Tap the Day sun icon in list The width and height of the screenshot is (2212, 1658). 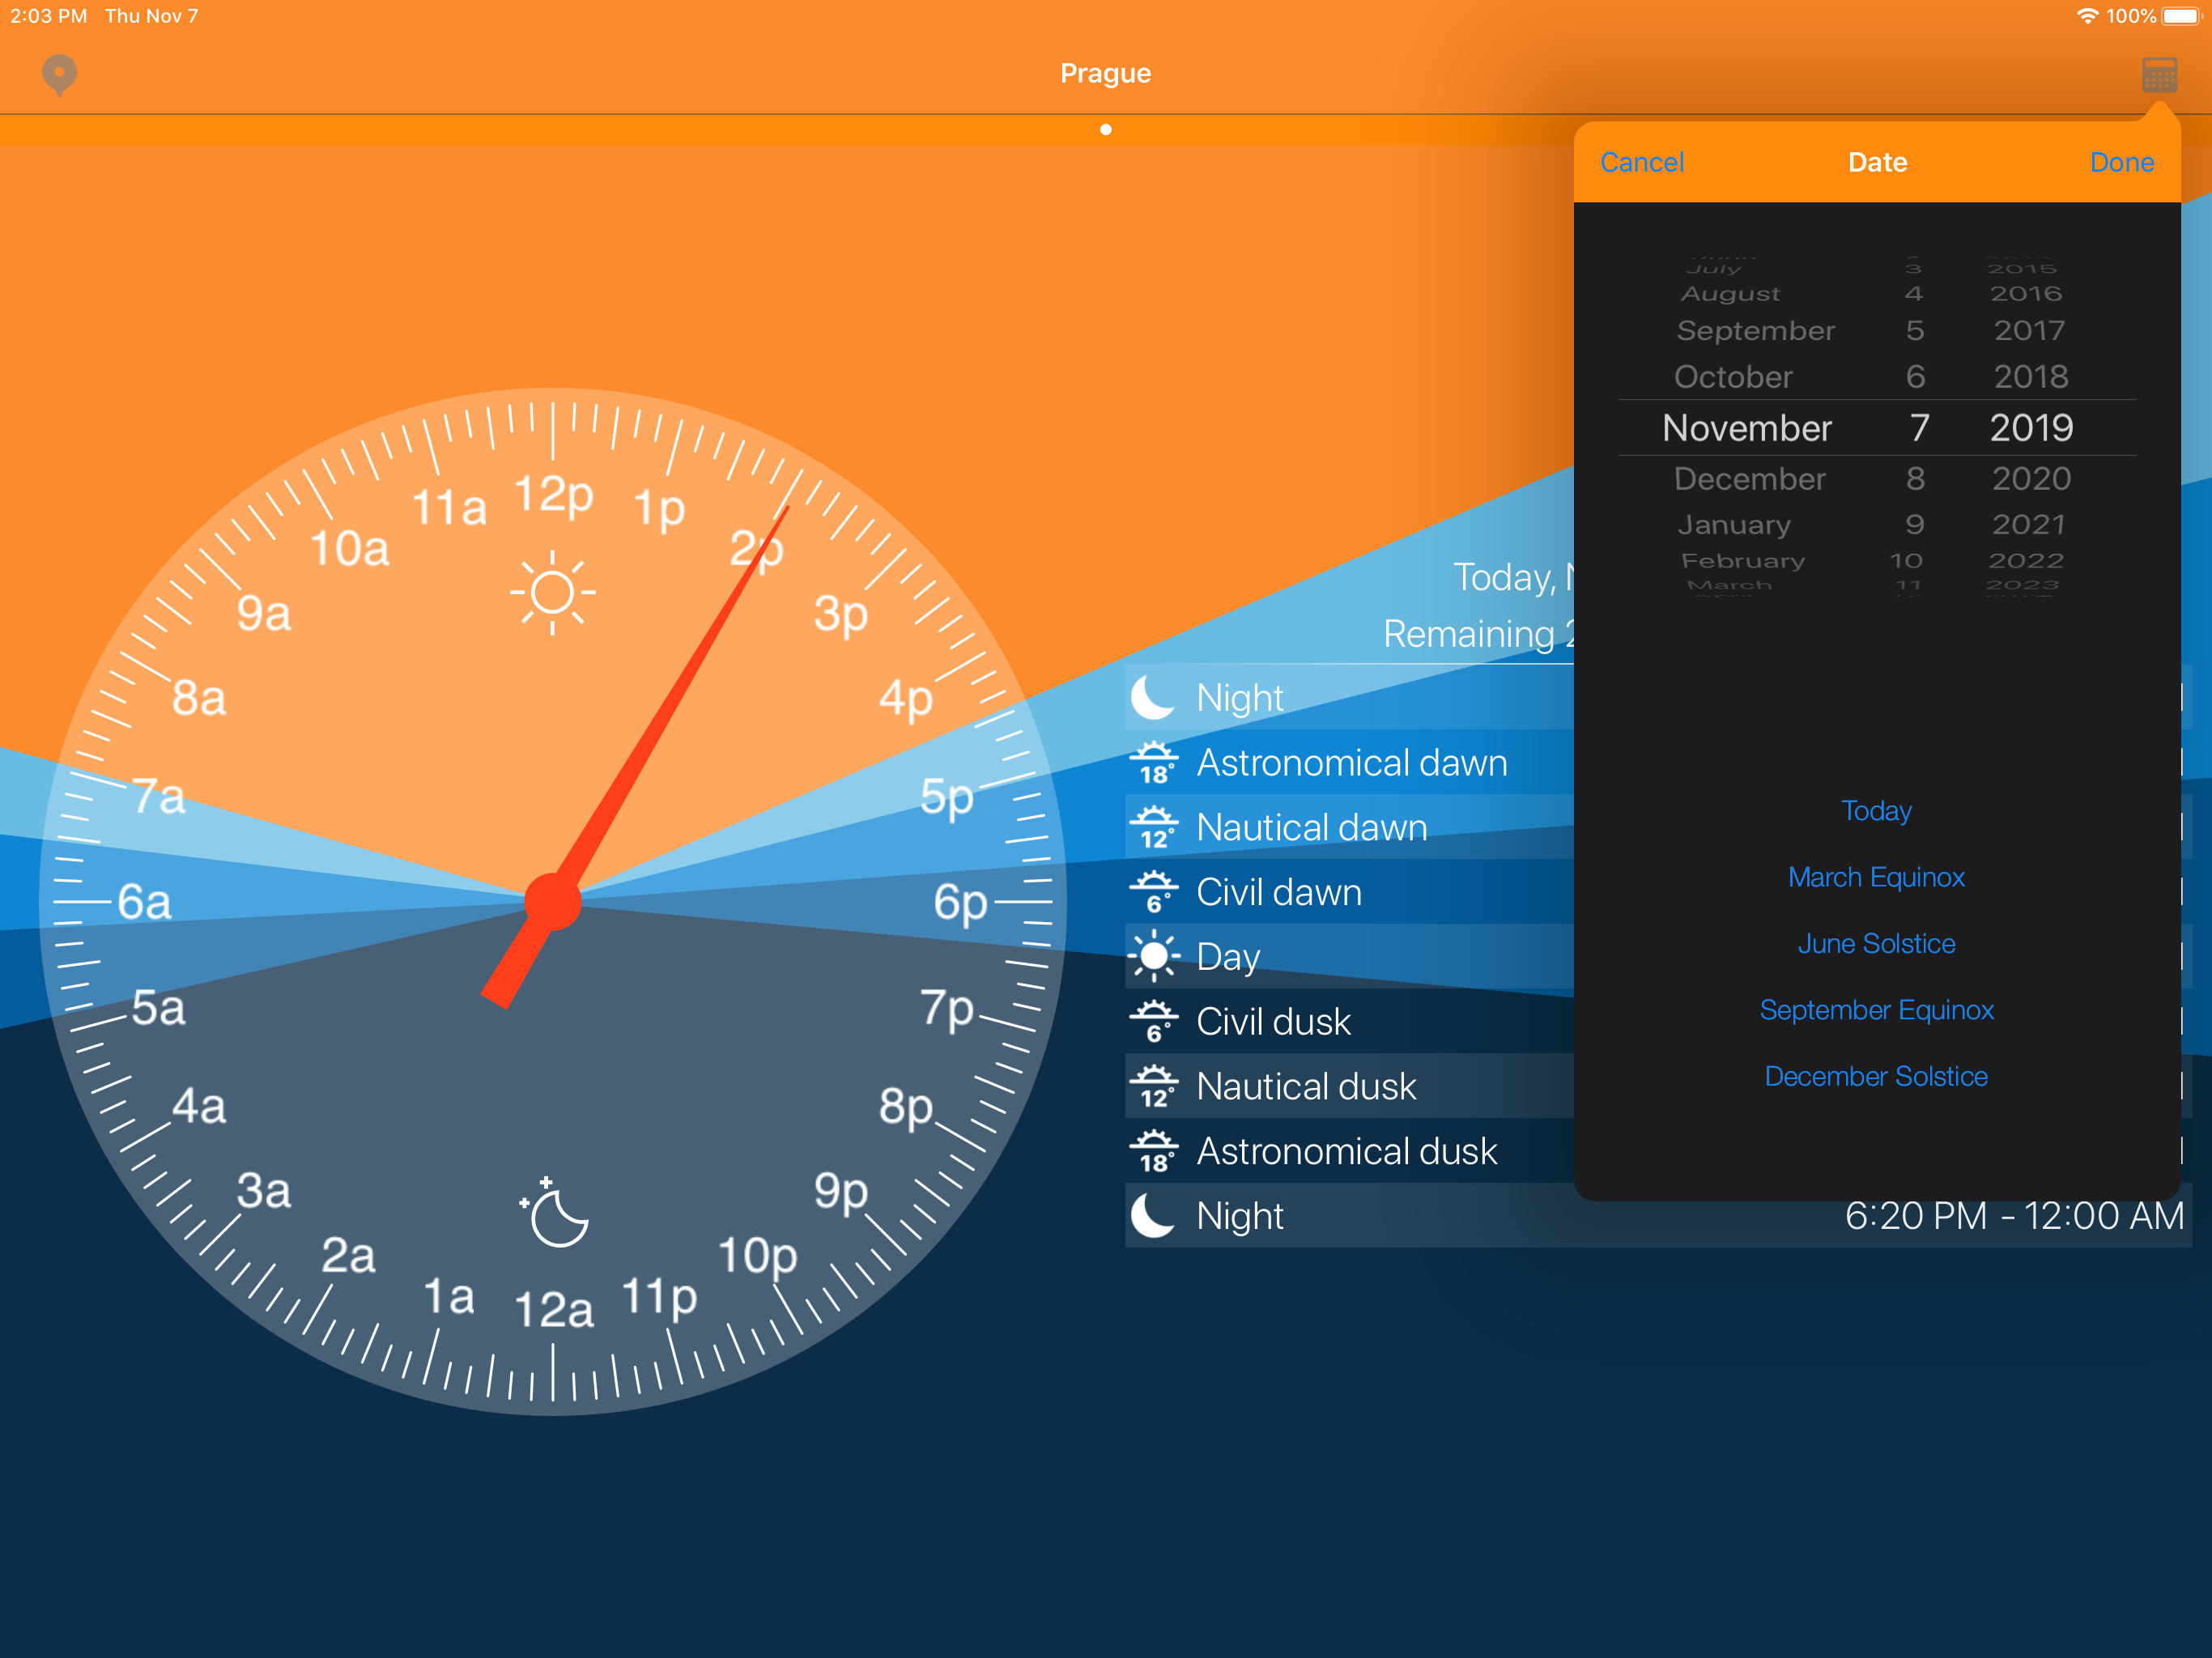pos(1154,957)
